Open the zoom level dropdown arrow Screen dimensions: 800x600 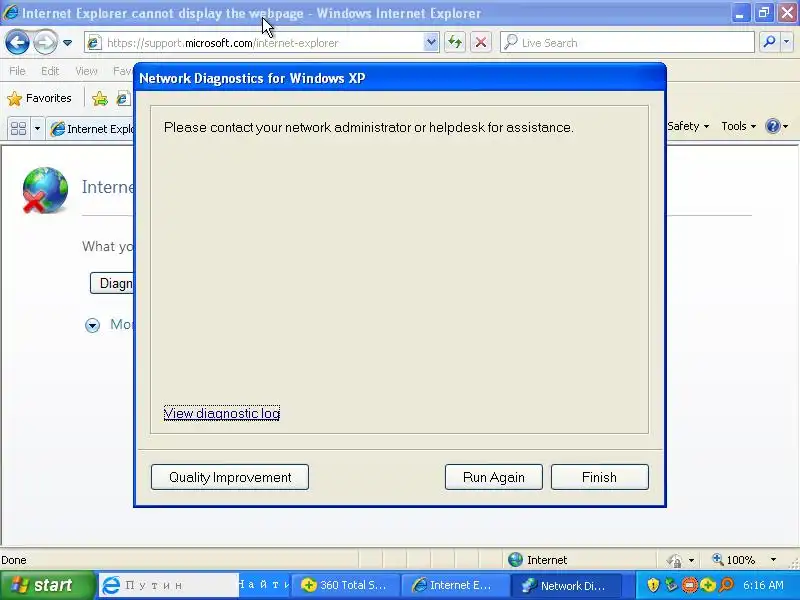(773, 560)
